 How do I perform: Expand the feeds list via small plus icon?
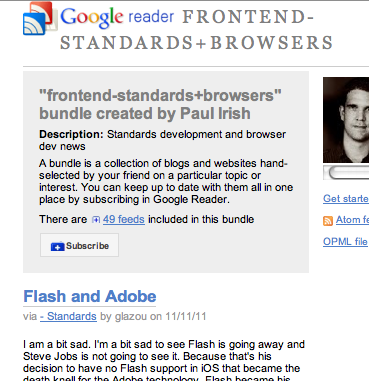tap(96, 220)
